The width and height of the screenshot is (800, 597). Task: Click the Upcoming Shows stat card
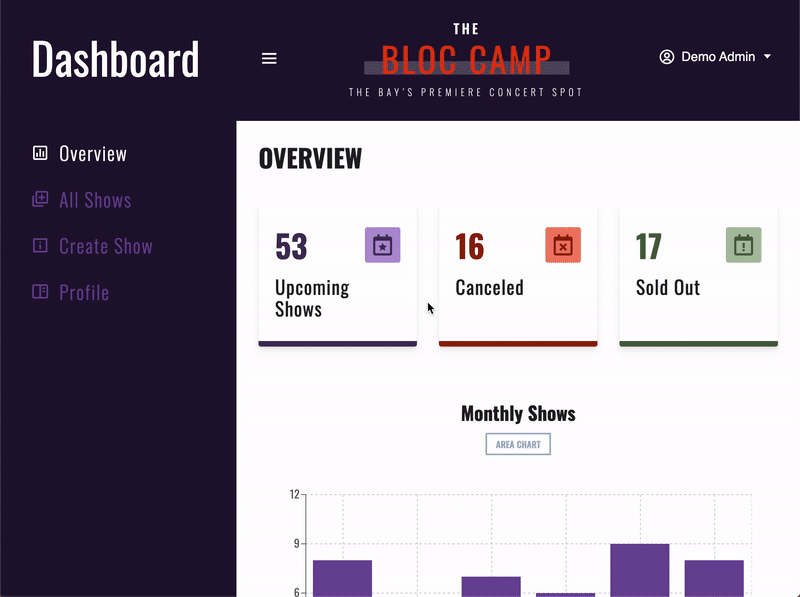tap(337, 275)
